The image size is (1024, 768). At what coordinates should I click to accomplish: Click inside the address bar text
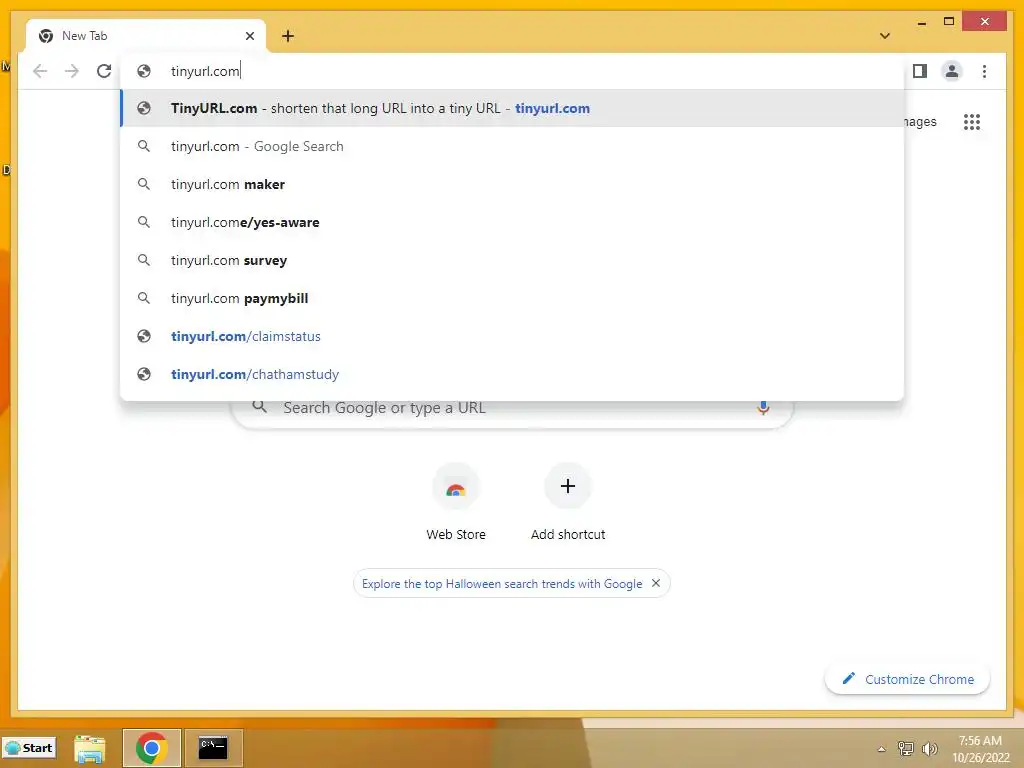(x=205, y=71)
